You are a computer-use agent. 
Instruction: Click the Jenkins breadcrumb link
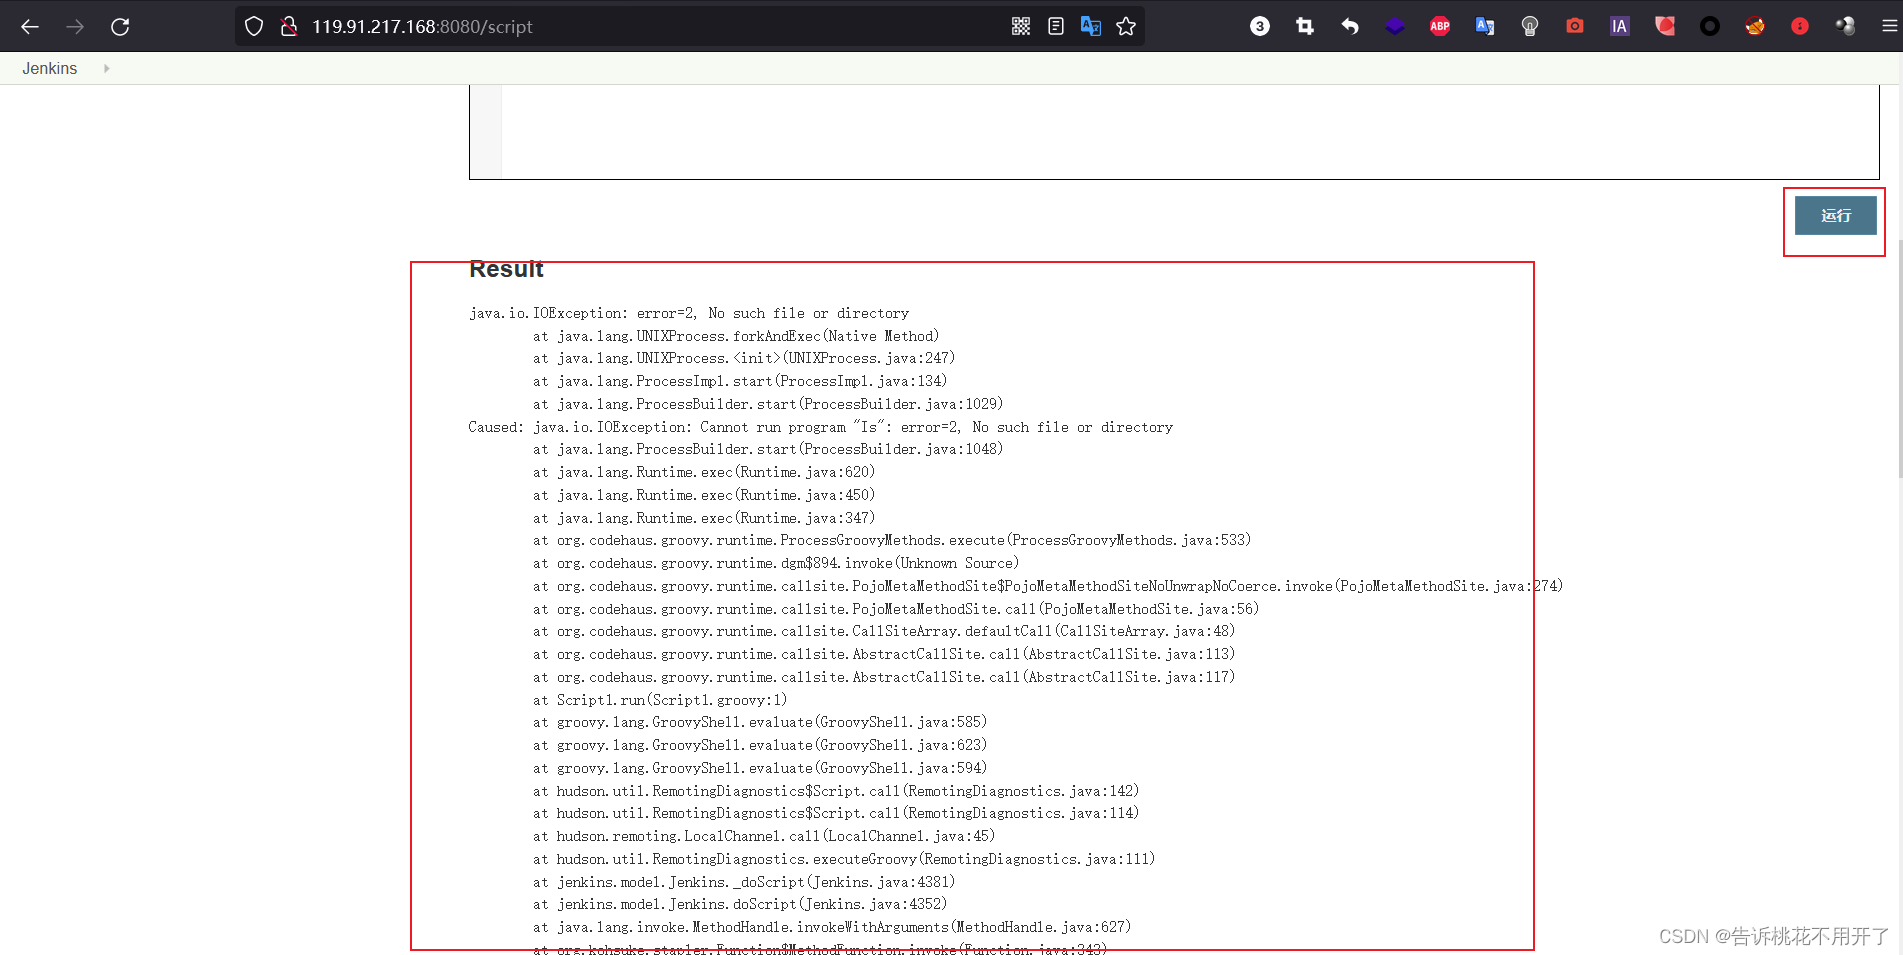[50, 68]
